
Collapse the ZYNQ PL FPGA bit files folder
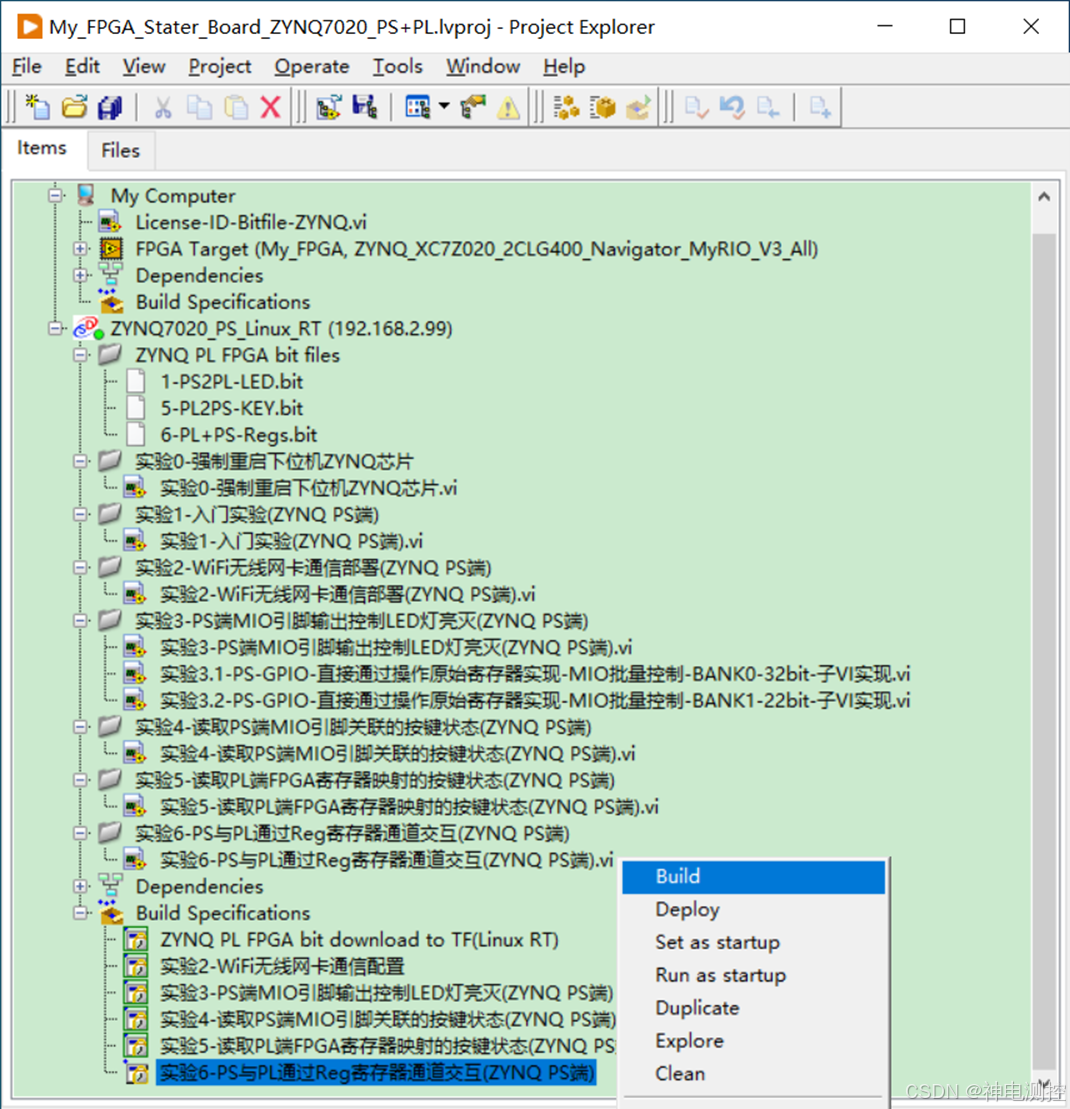81,354
